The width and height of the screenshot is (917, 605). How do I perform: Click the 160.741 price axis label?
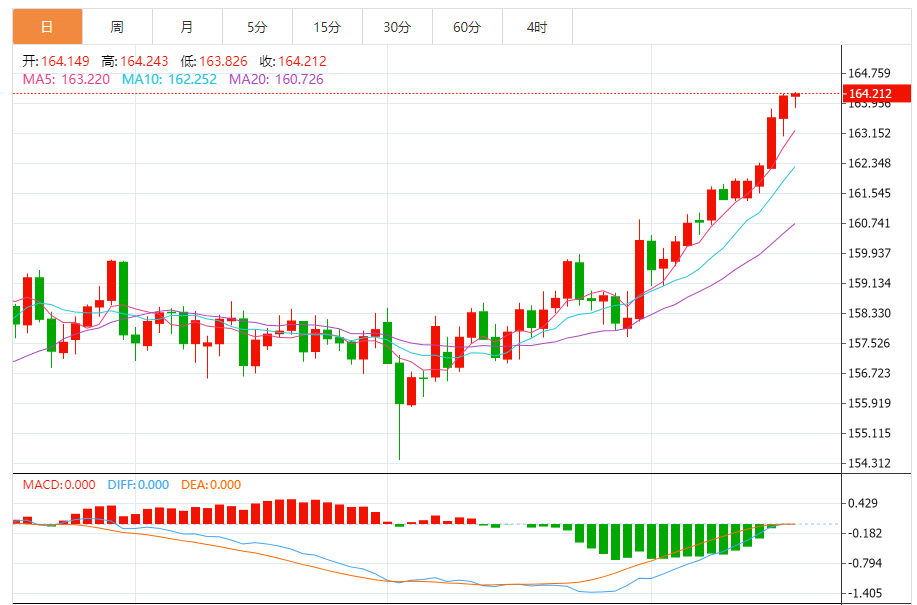870,223
